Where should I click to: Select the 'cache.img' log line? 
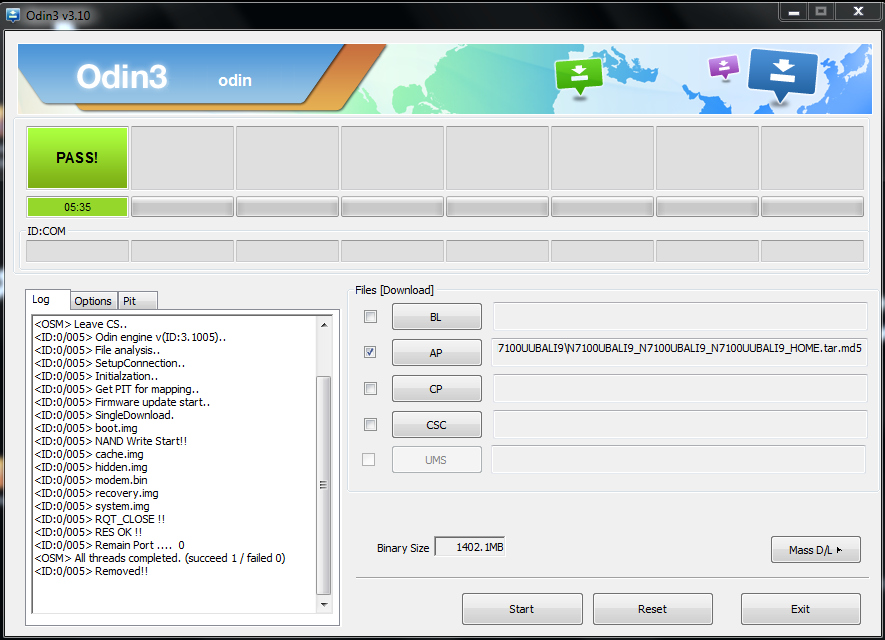pyautogui.click(x=89, y=454)
